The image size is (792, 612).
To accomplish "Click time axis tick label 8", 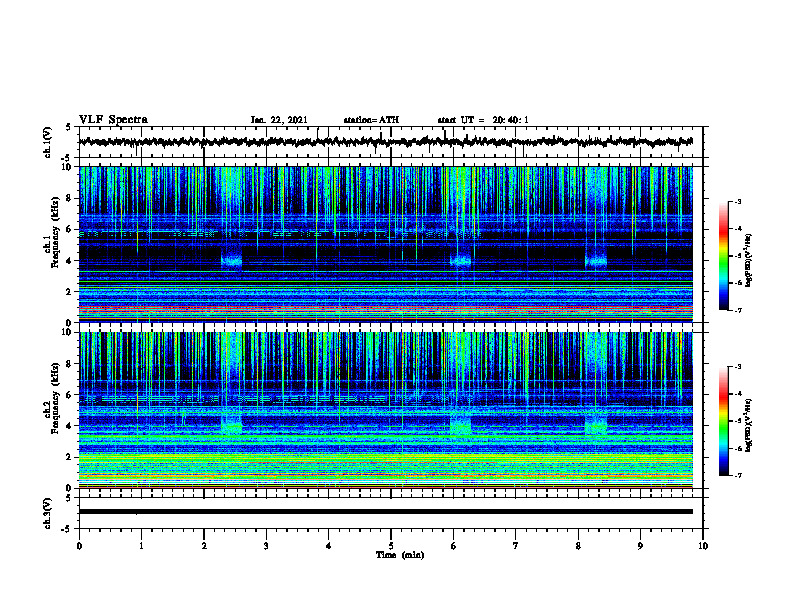I will 578,546.
